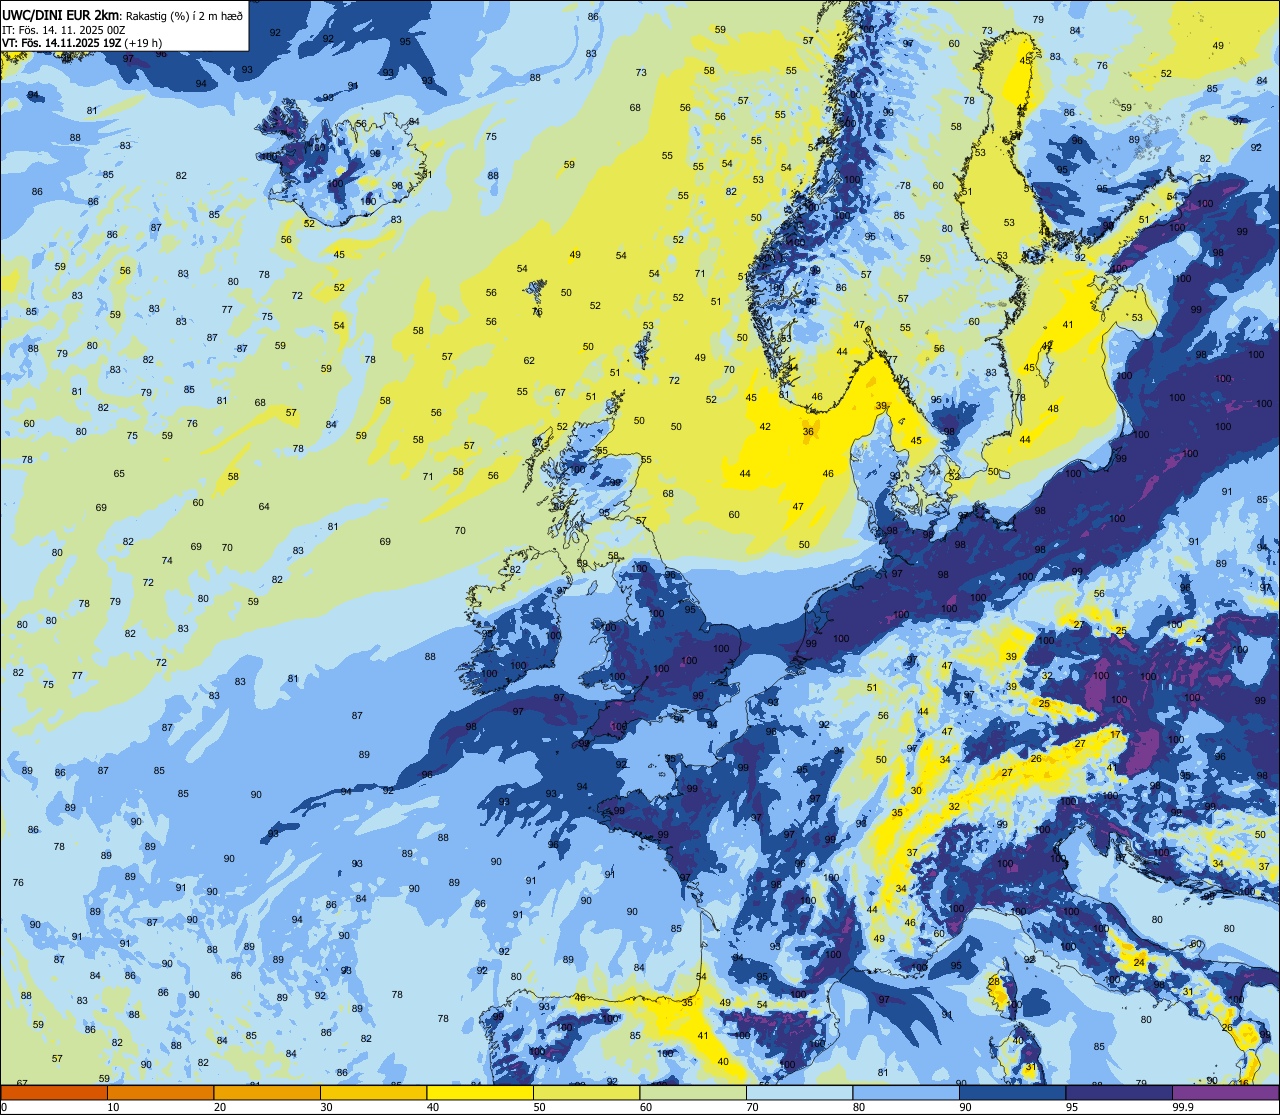Screen dimensions: 1280x1115
Task: Select the 95–99.9% navy legend swatch
Action: [1119, 1092]
